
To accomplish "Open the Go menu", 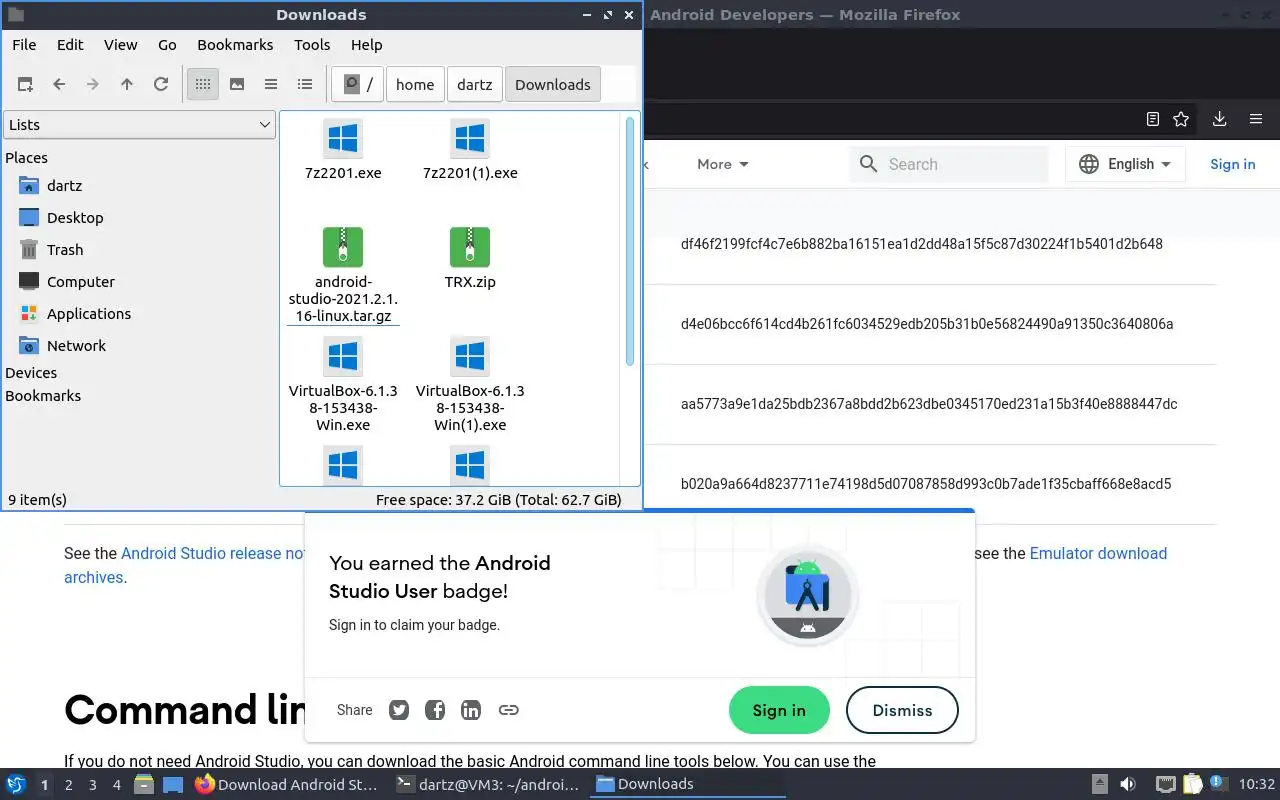I will [x=167, y=45].
